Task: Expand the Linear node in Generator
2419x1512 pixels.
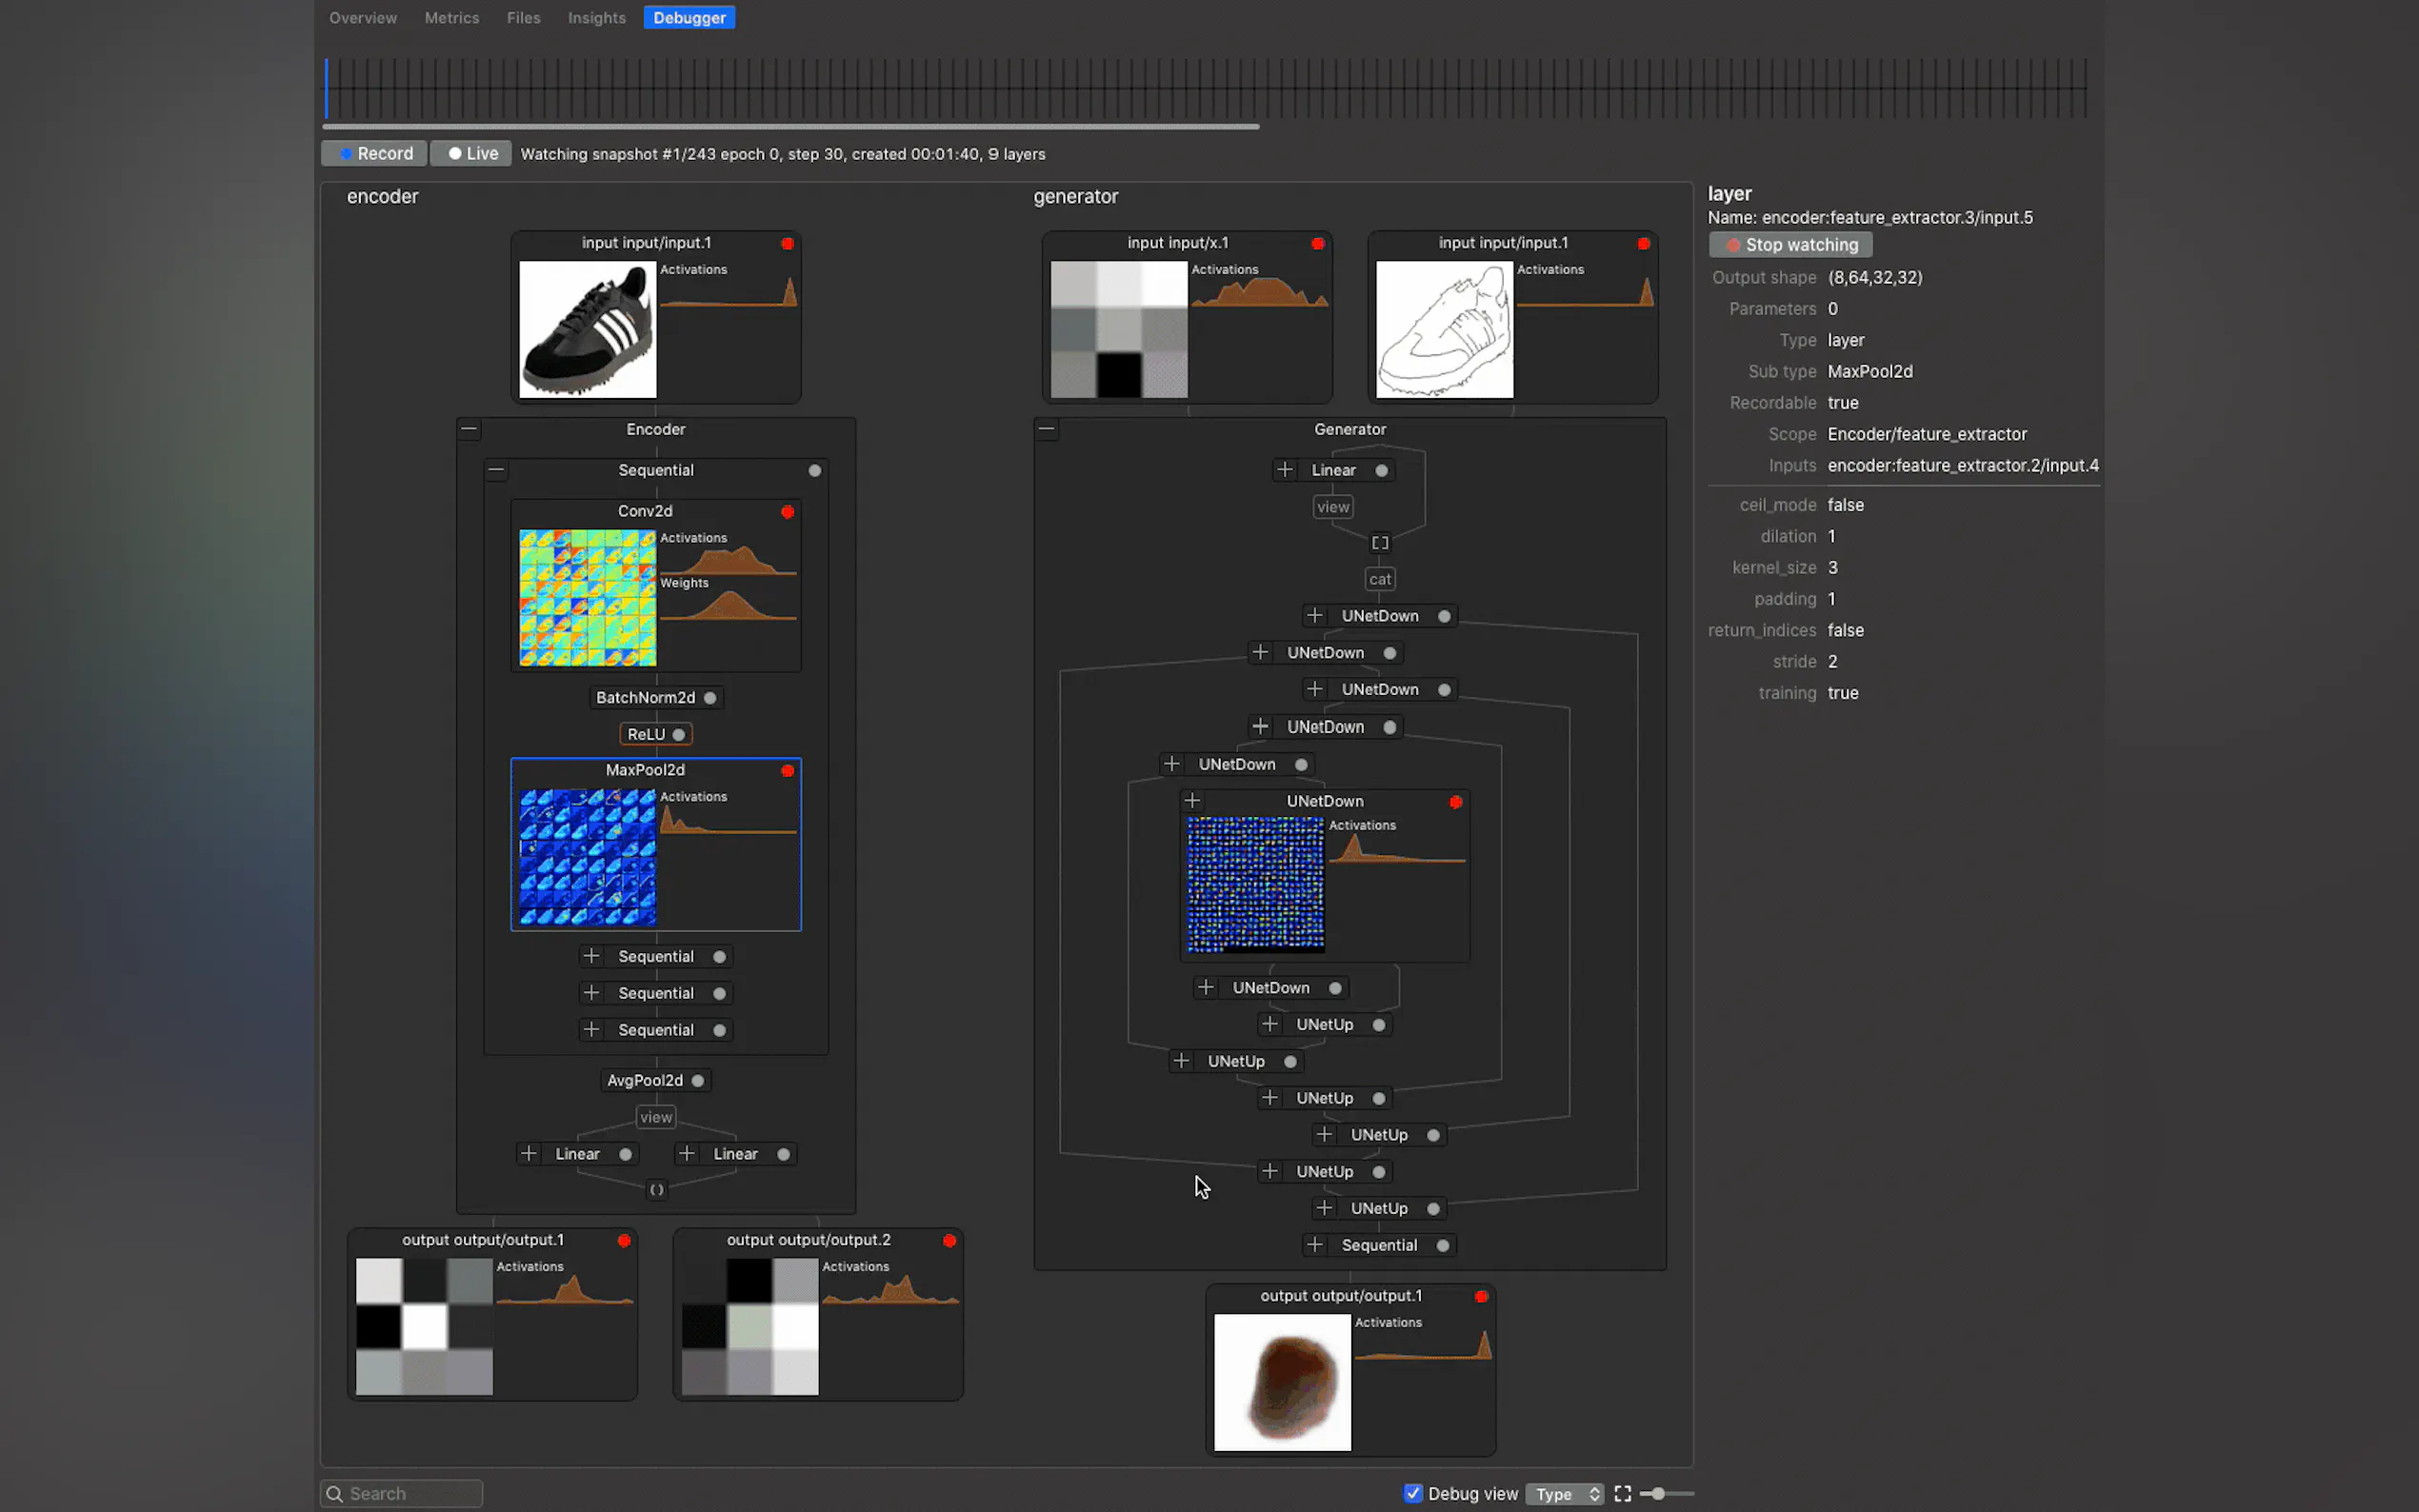Action: pos(1285,470)
